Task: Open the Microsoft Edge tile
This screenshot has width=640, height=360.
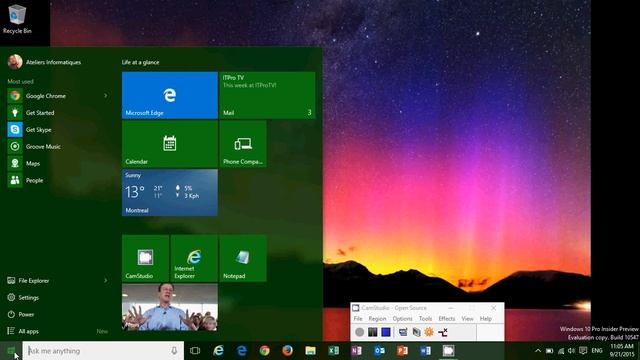Action: (170, 95)
